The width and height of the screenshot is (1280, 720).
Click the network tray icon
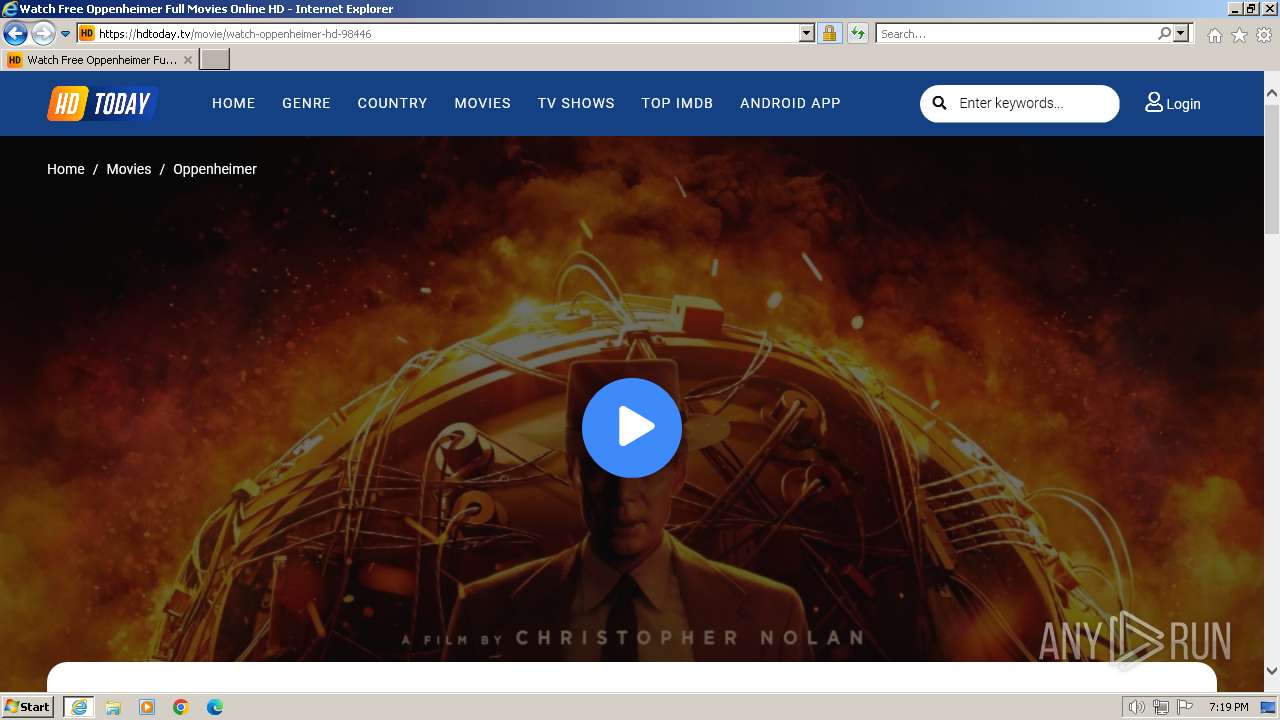click(x=1161, y=707)
